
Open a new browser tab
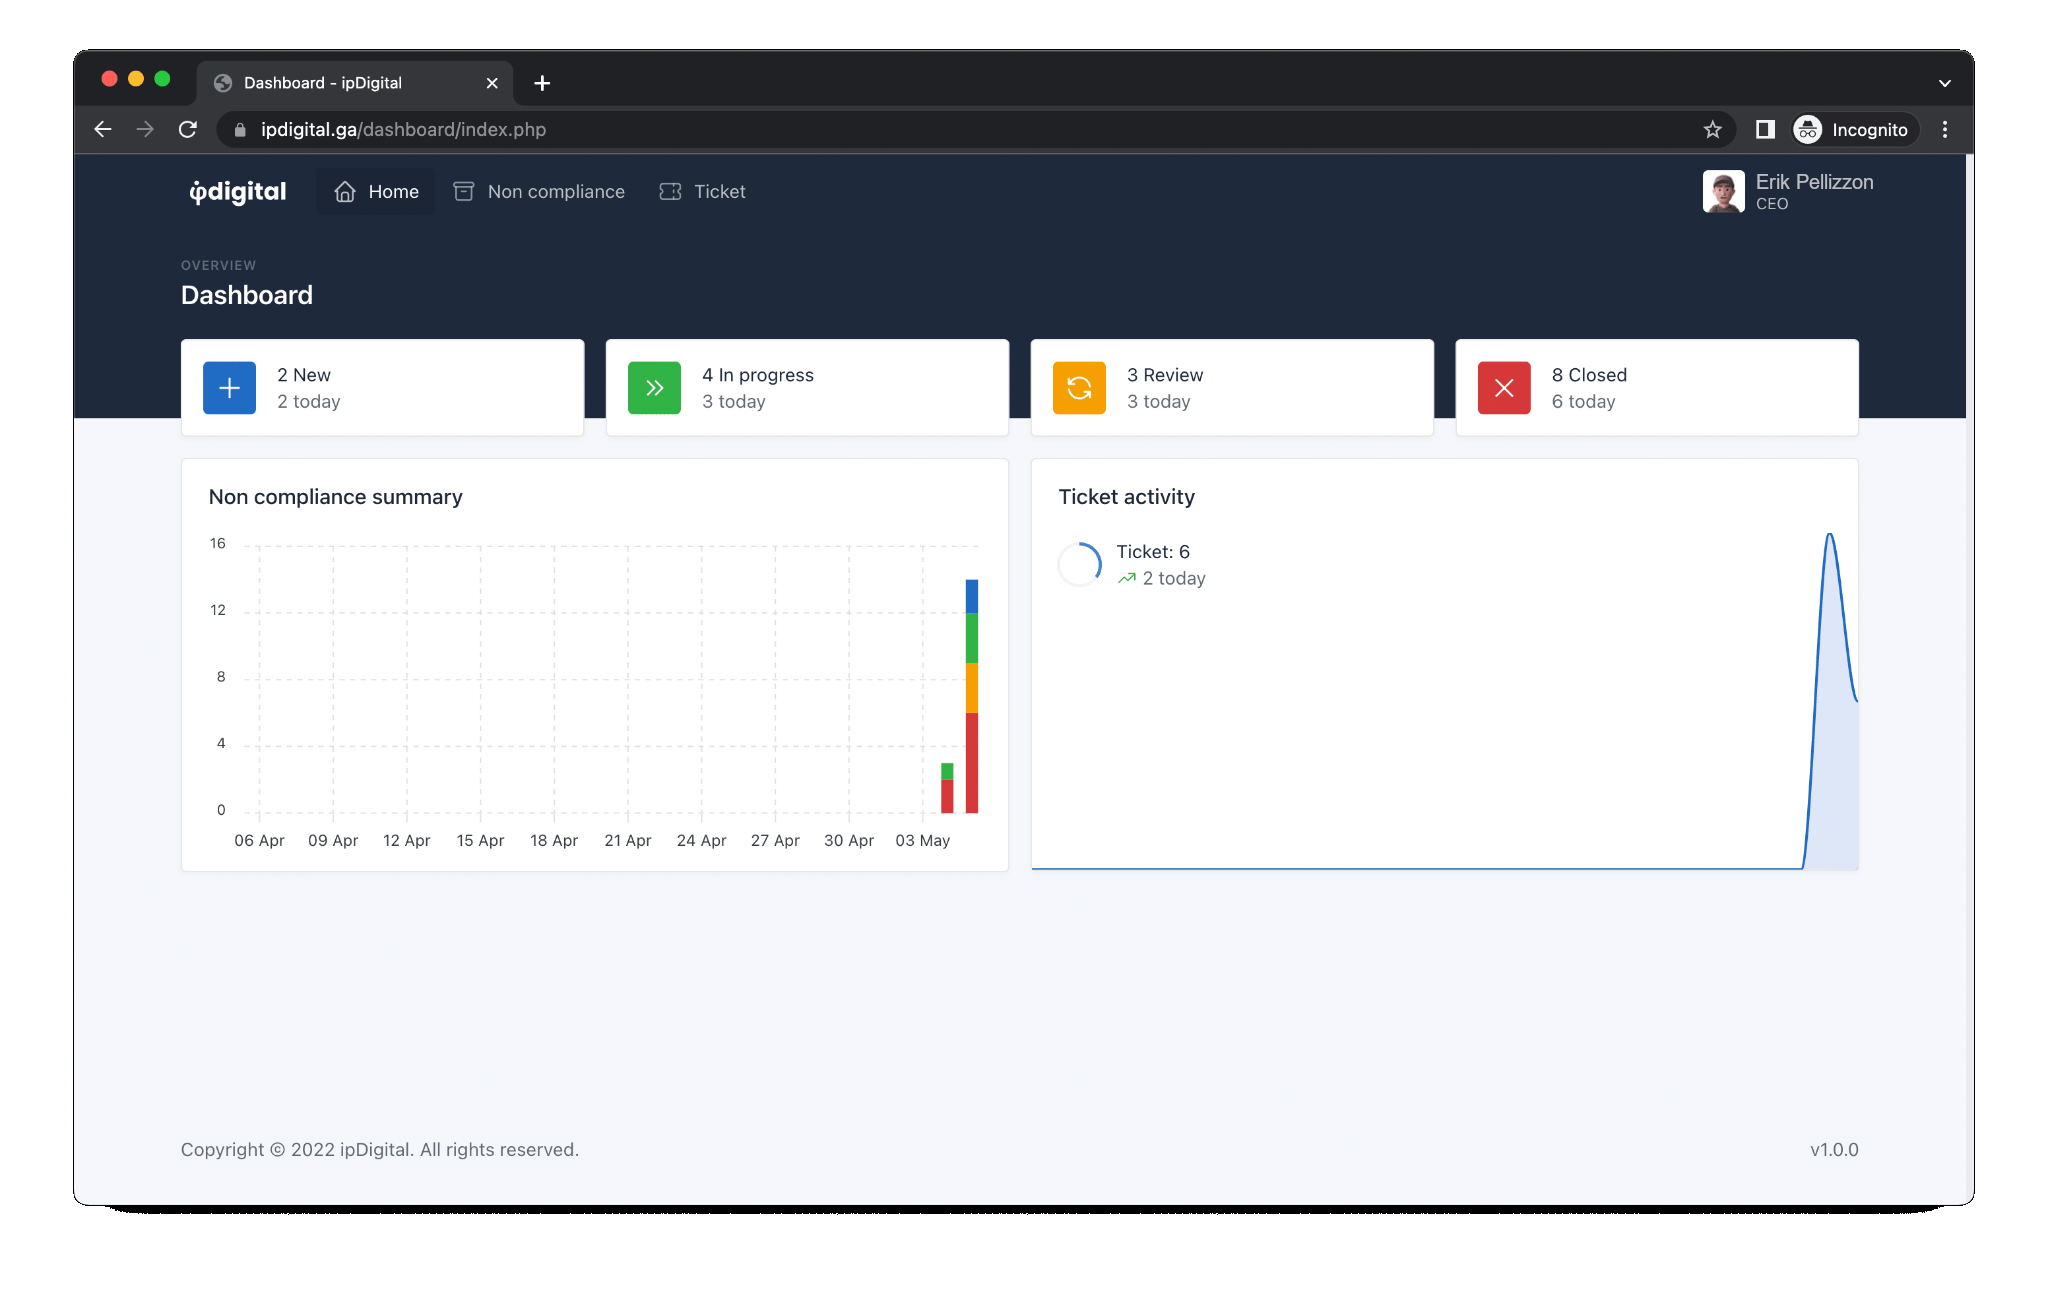542,83
